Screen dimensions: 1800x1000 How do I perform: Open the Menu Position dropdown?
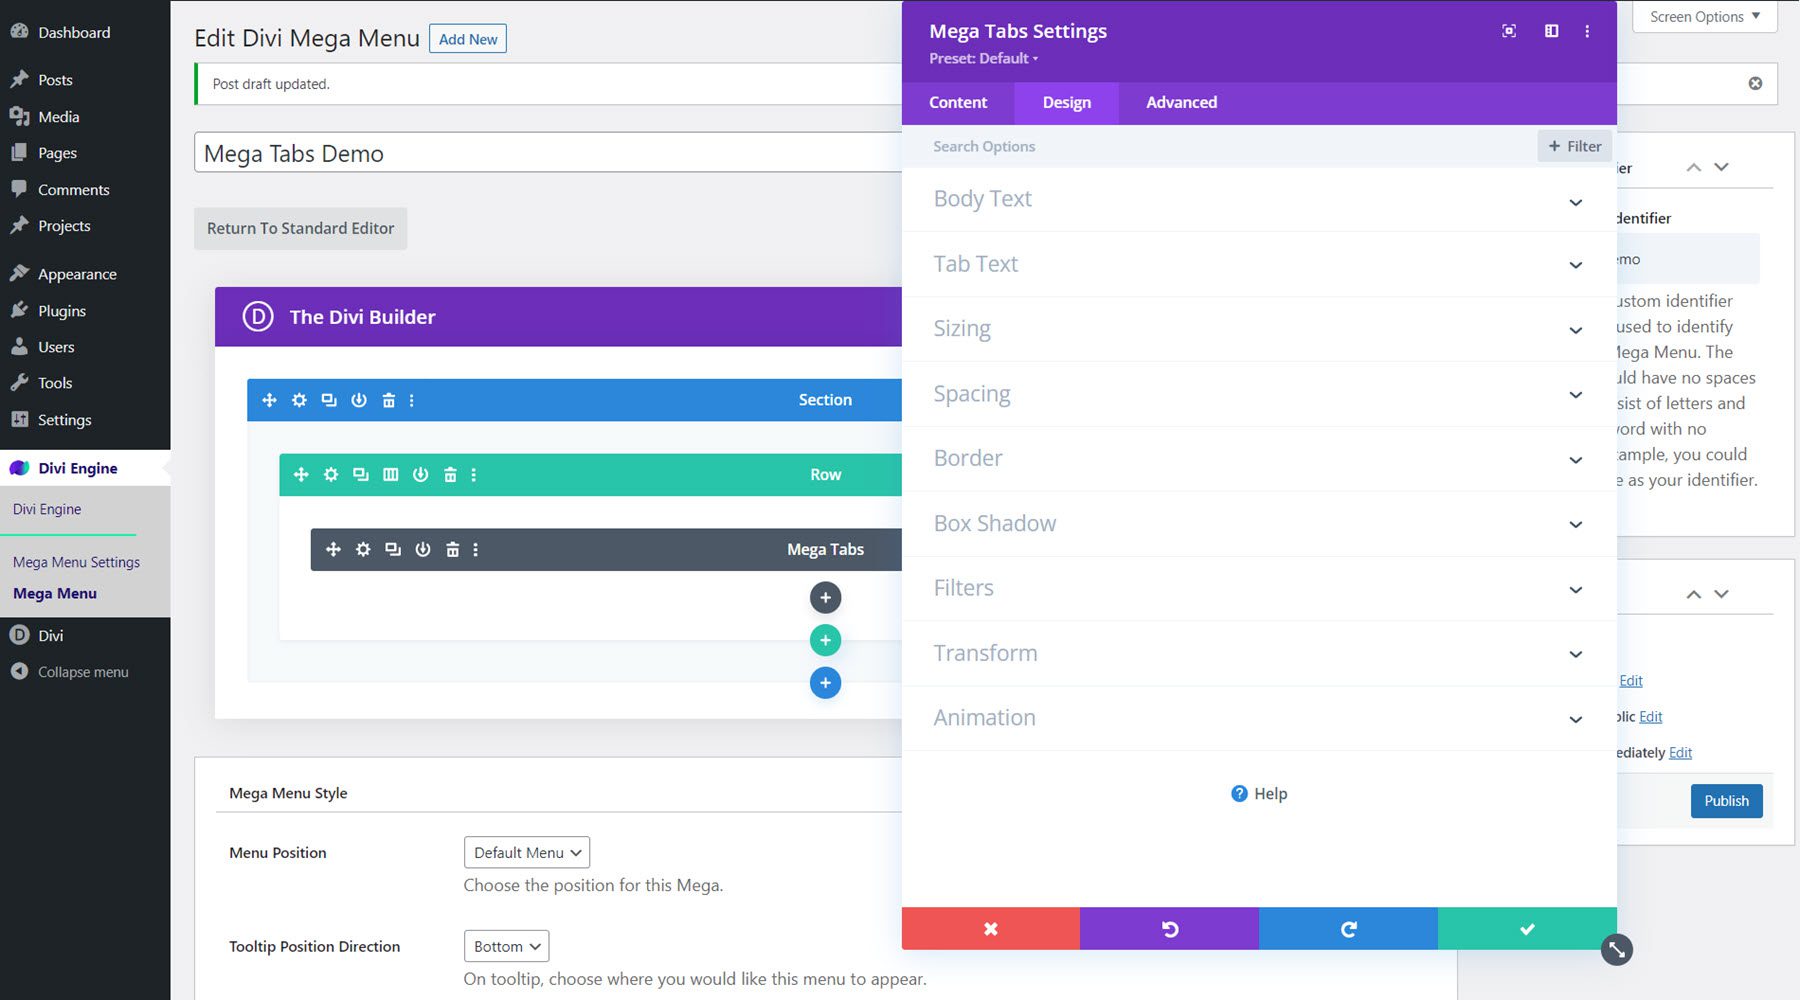tap(526, 852)
